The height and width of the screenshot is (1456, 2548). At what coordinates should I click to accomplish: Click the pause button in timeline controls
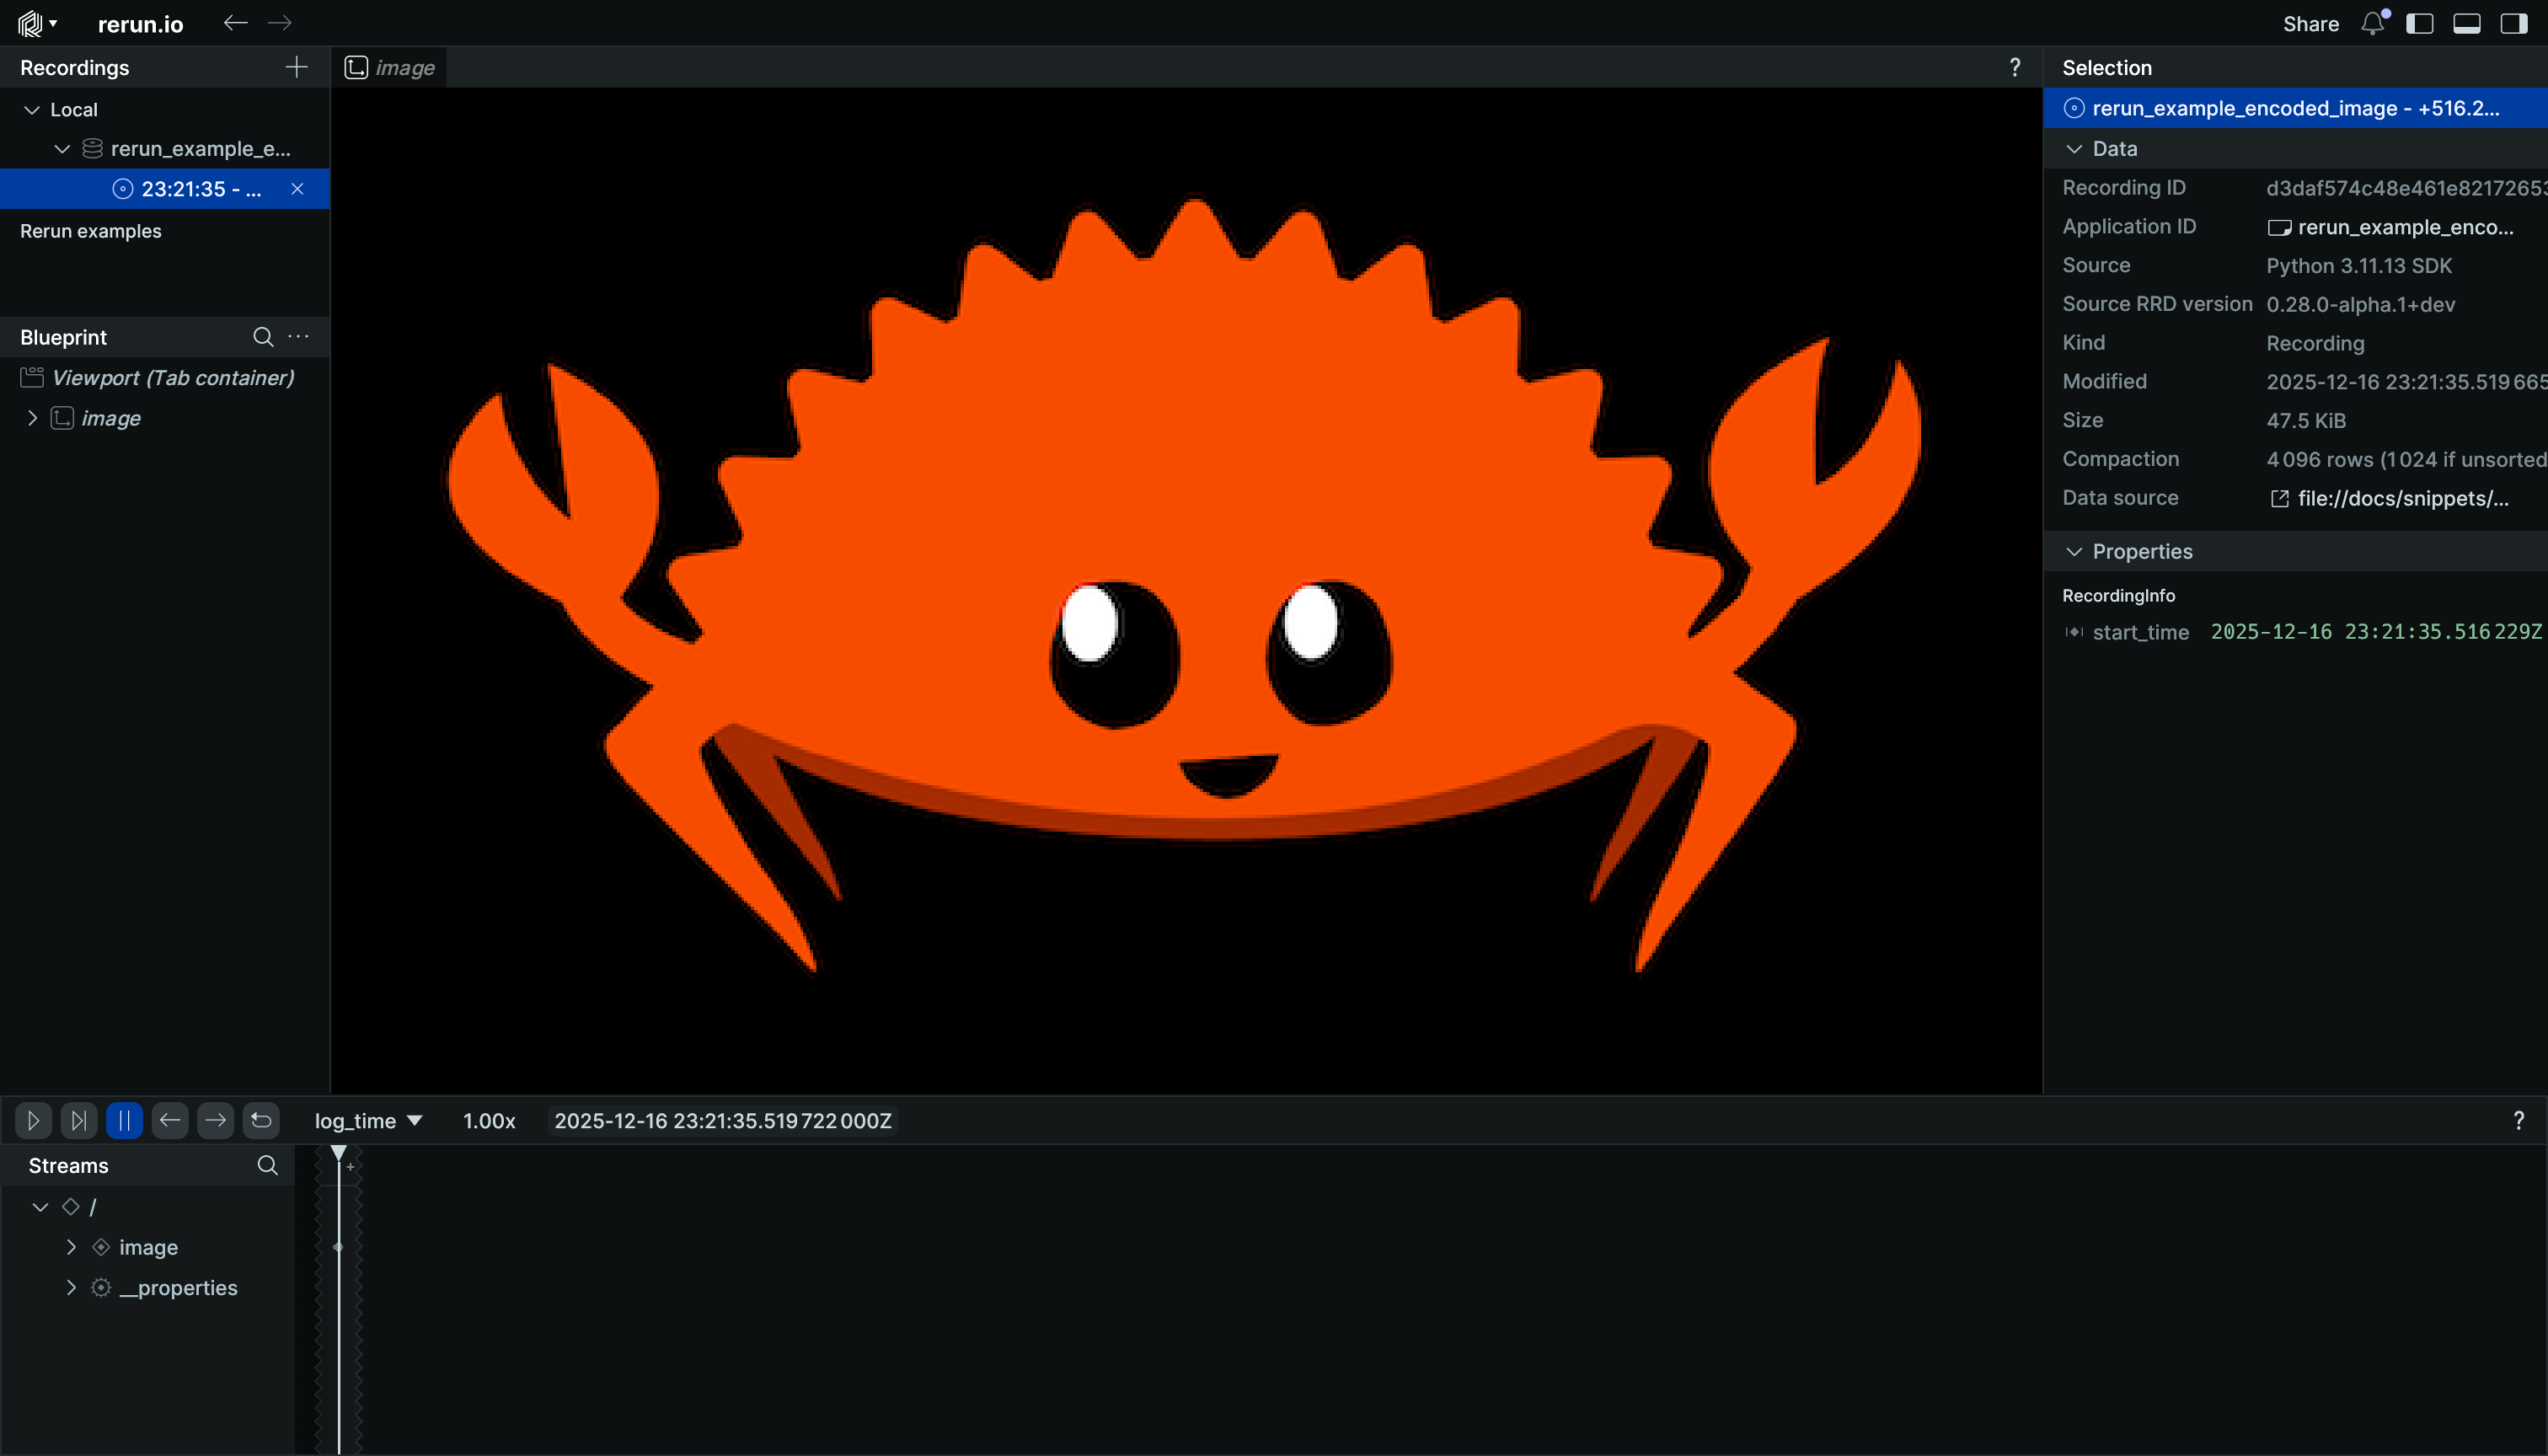click(124, 1120)
